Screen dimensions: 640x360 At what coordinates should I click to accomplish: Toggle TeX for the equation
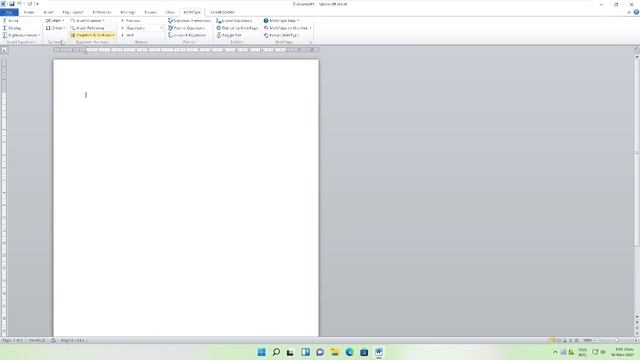tap(229, 35)
